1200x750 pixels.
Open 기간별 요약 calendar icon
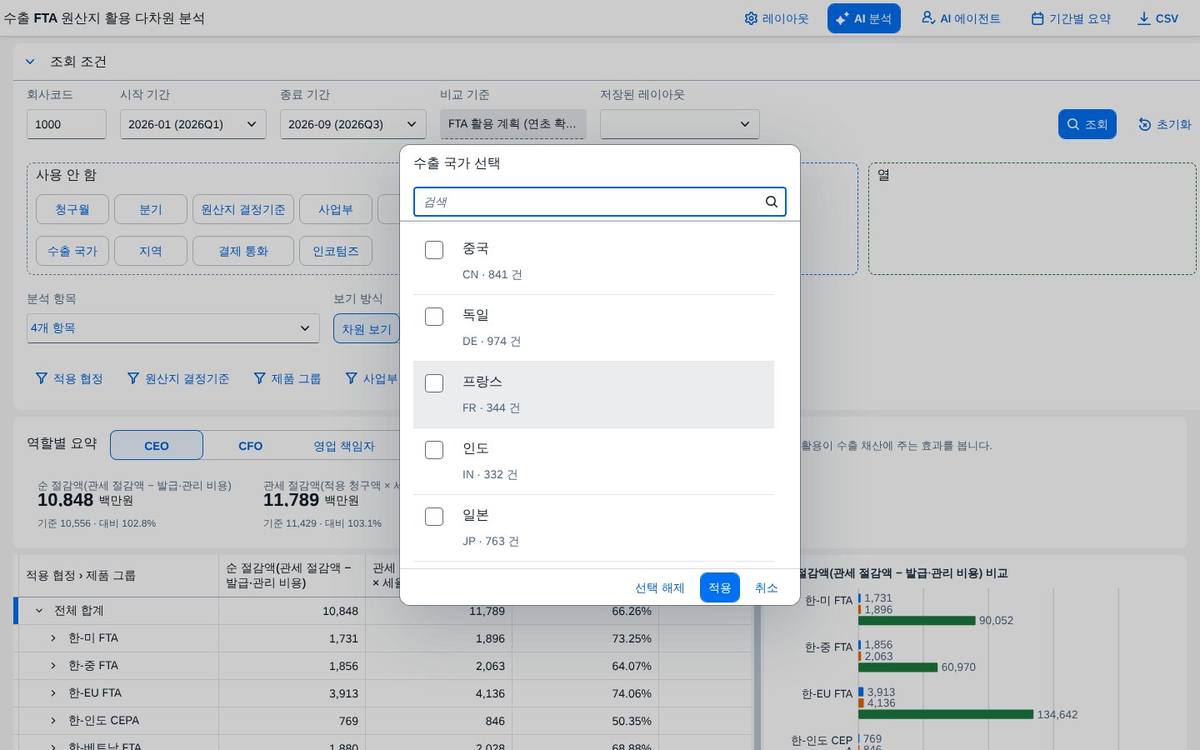[1037, 19]
